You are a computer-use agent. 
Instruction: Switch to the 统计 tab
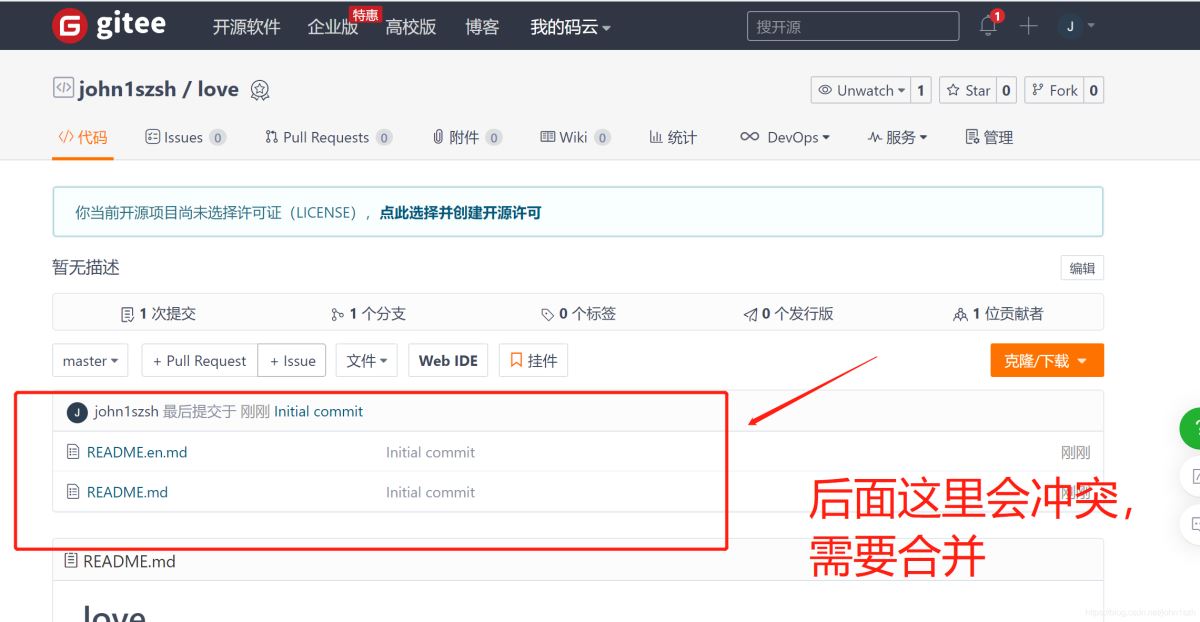coord(673,137)
